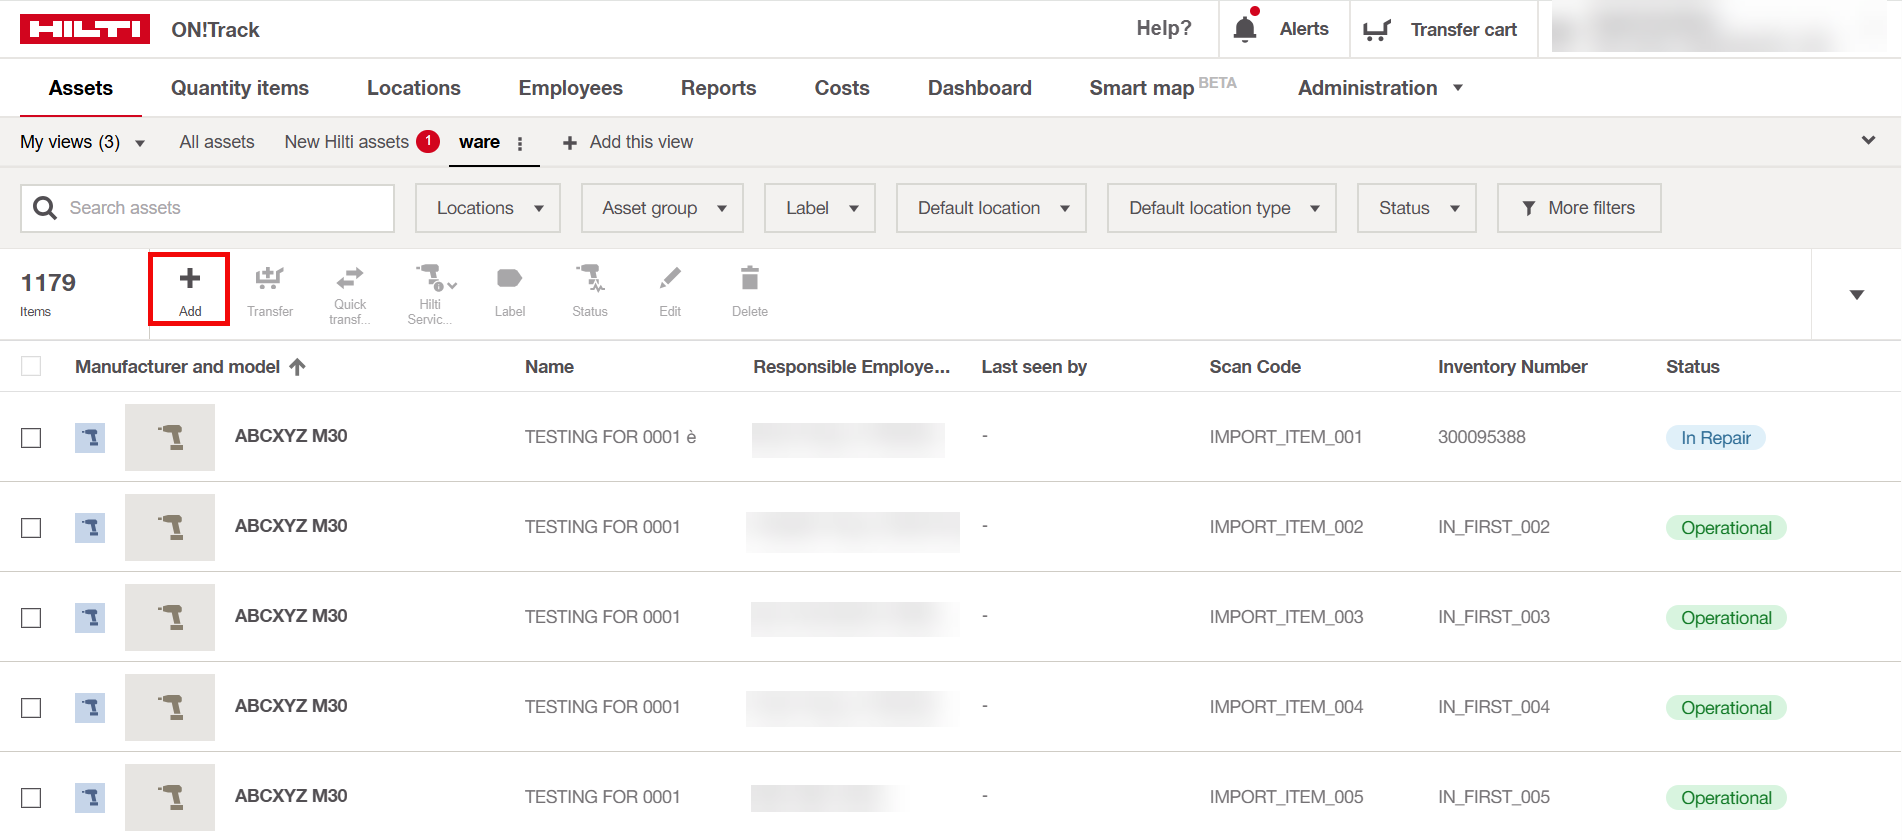Open the Smart map BETA tab

point(1163,88)
